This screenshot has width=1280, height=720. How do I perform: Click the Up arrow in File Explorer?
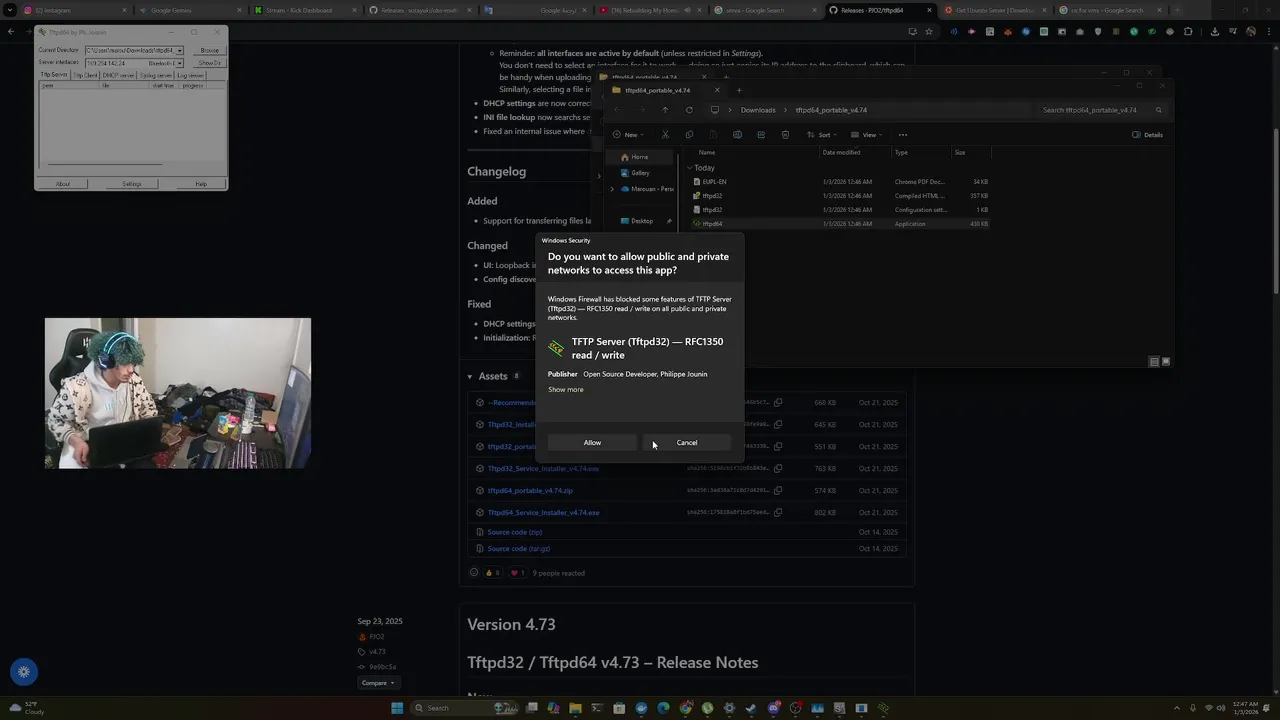point(665,110)
